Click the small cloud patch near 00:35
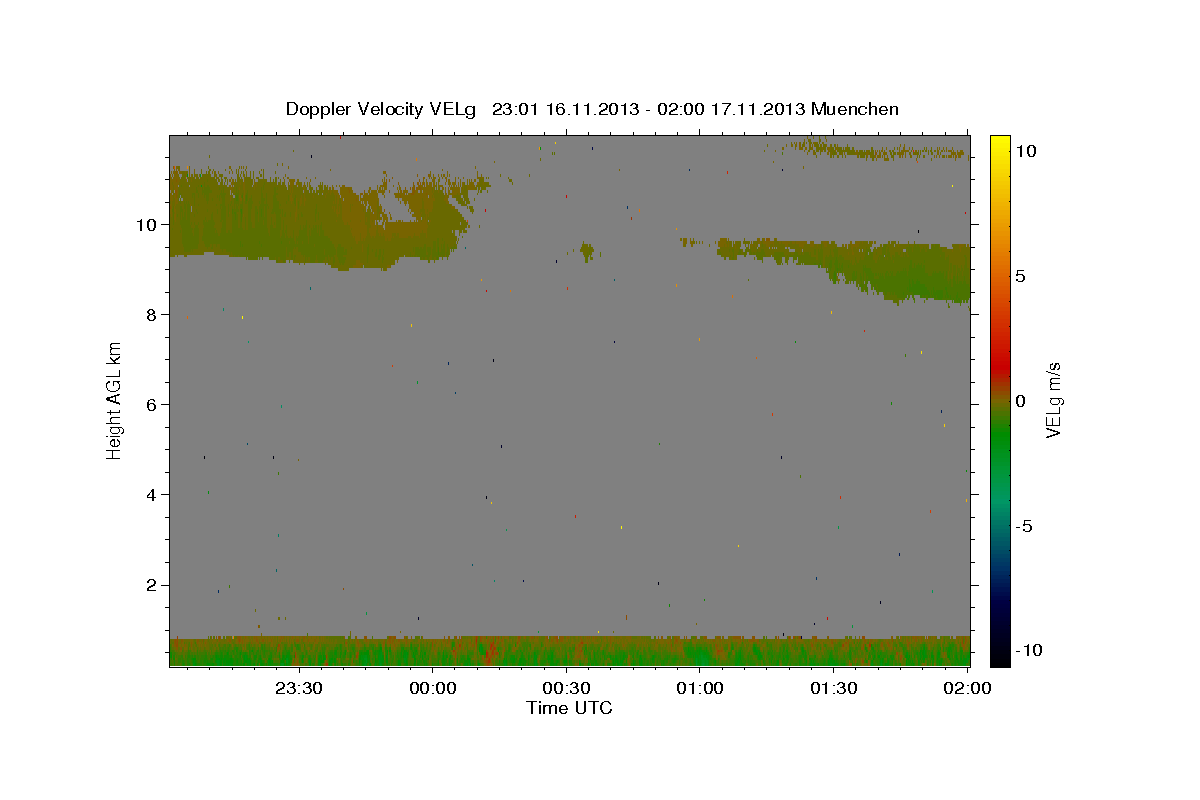Image resolution: width=1200 pixels, height=800 pixels. 587,250
